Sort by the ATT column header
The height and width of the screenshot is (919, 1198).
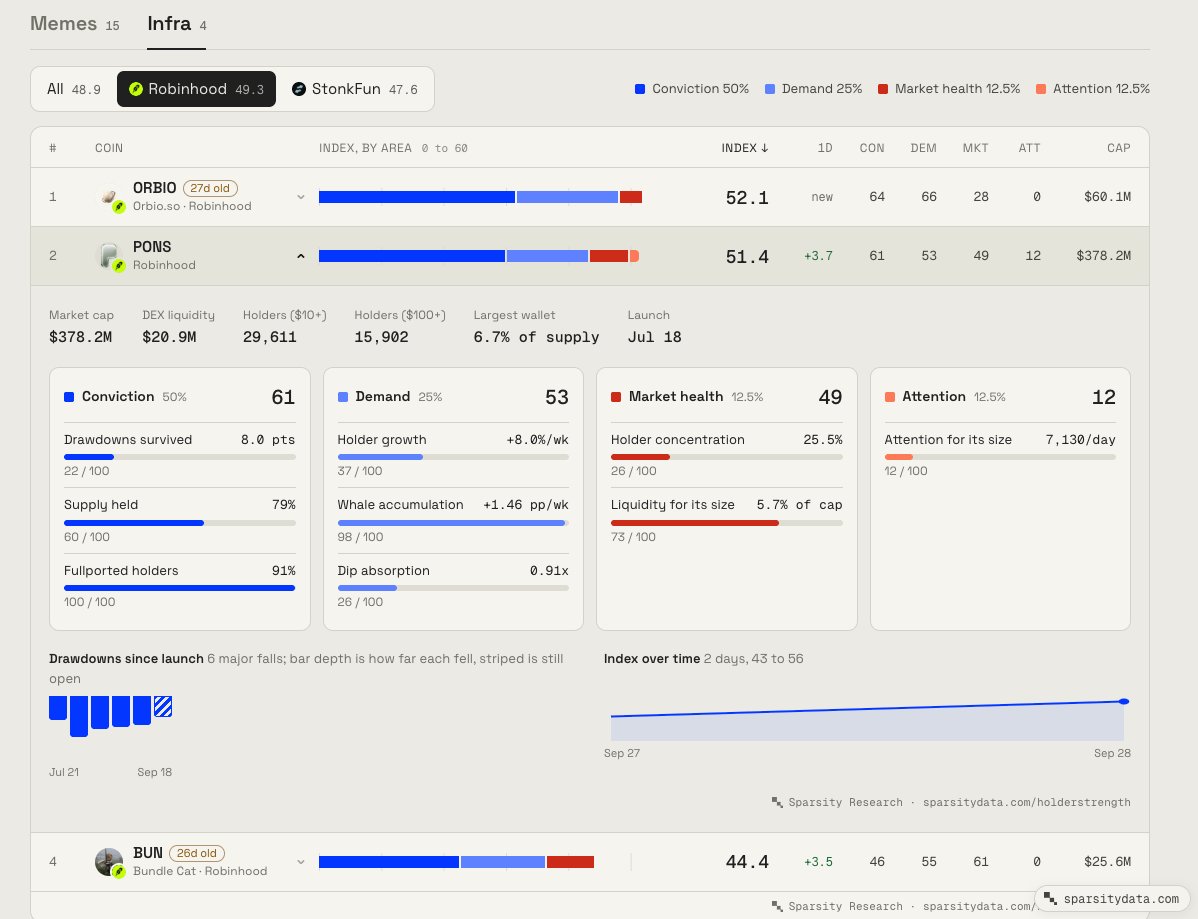pos(1029,148)
